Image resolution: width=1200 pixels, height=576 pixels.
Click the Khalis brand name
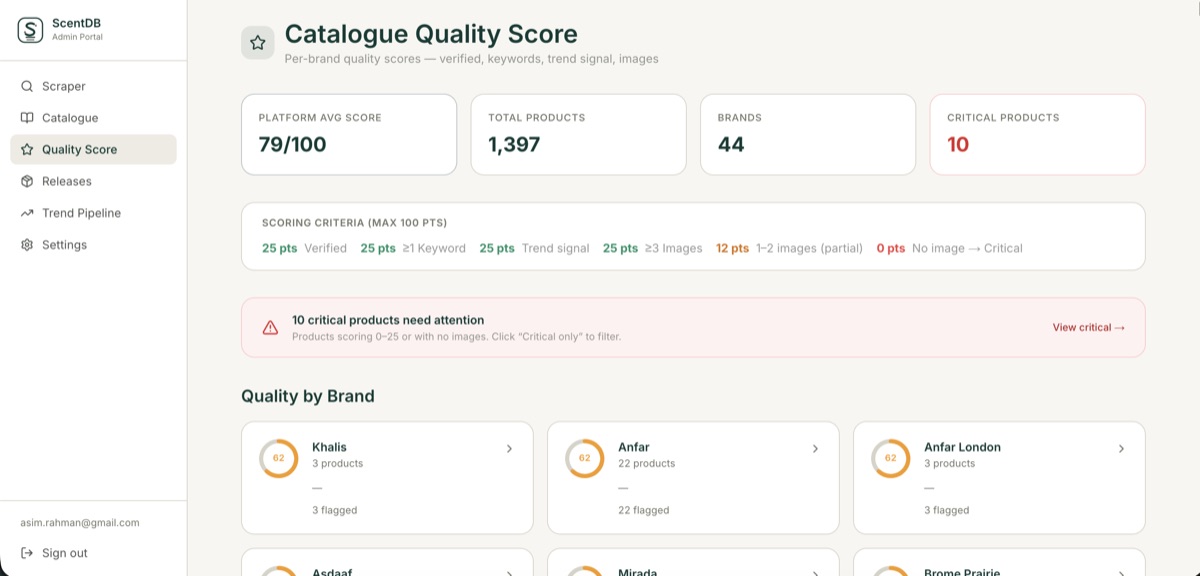tap(329, 447)
